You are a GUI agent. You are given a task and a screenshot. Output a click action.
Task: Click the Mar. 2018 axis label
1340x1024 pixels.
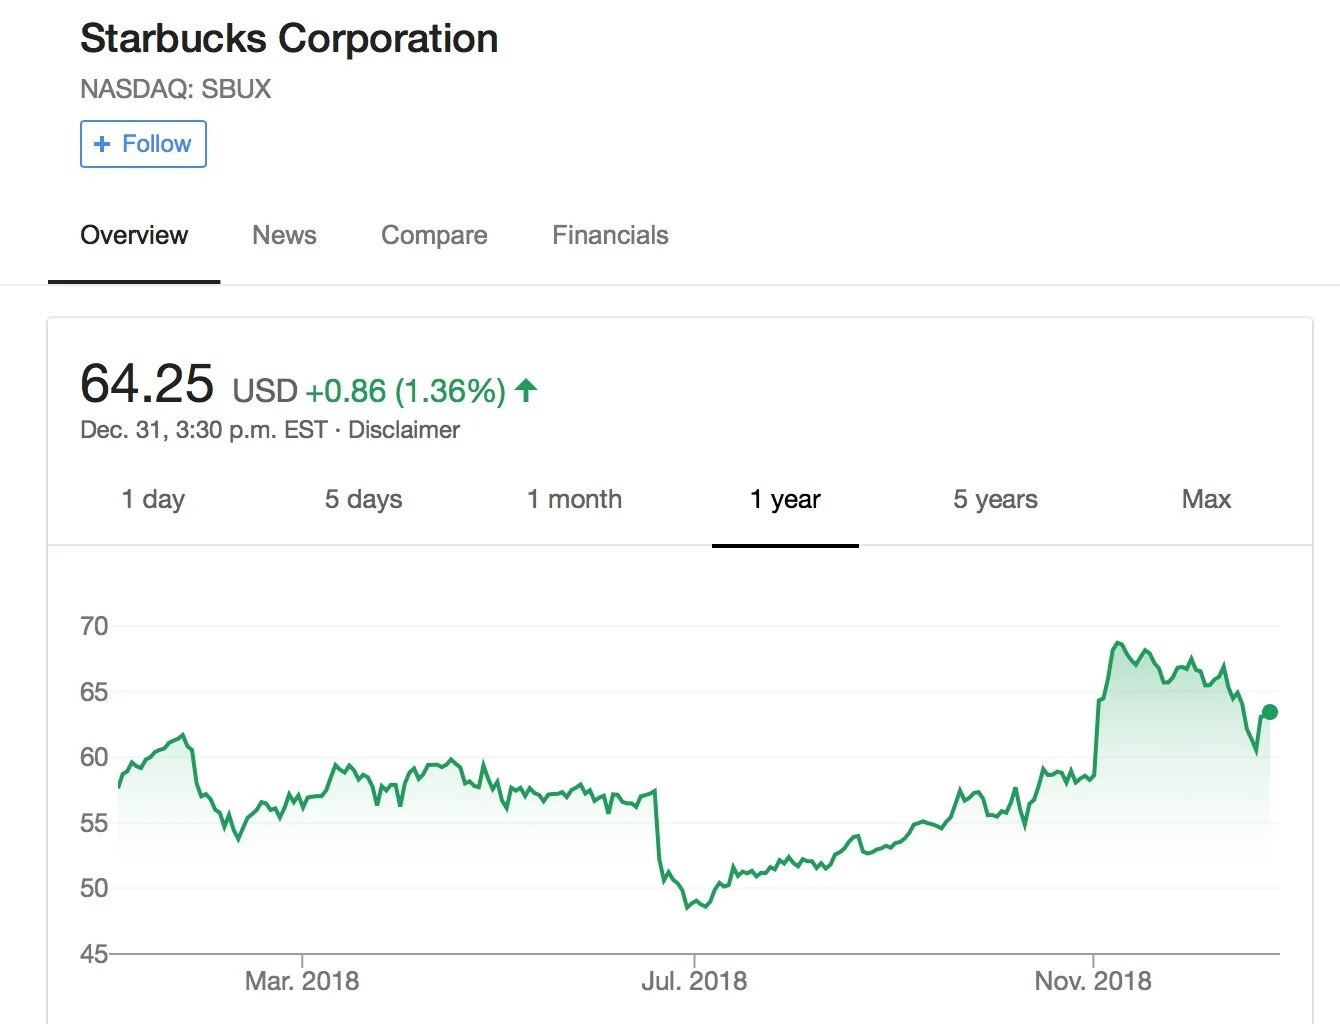[302, 981]
